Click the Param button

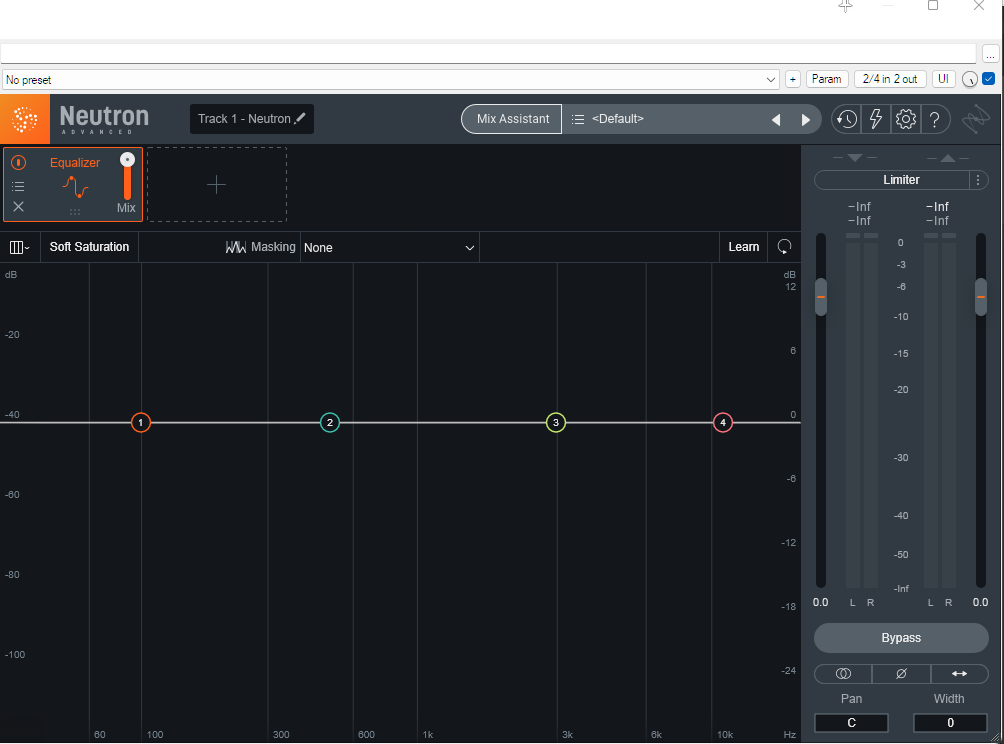click(x=827, y=79)
